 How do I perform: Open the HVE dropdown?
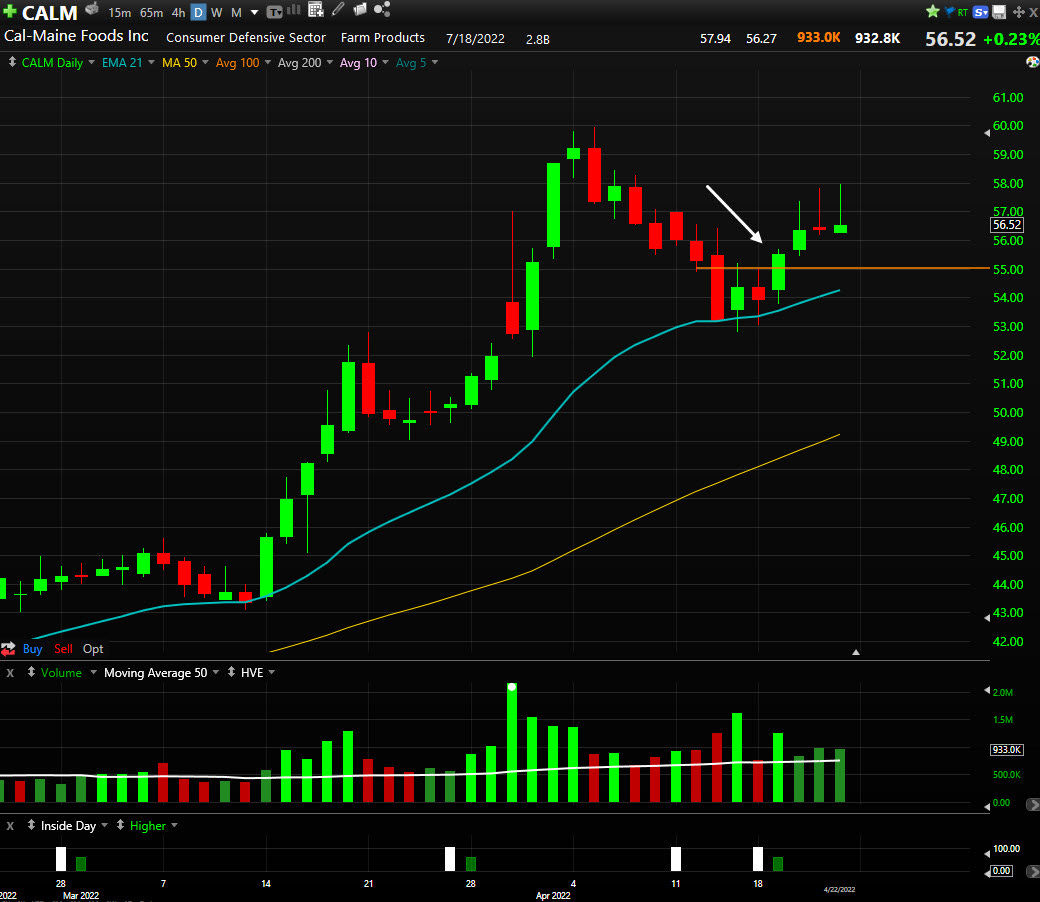tap(271, 672)
